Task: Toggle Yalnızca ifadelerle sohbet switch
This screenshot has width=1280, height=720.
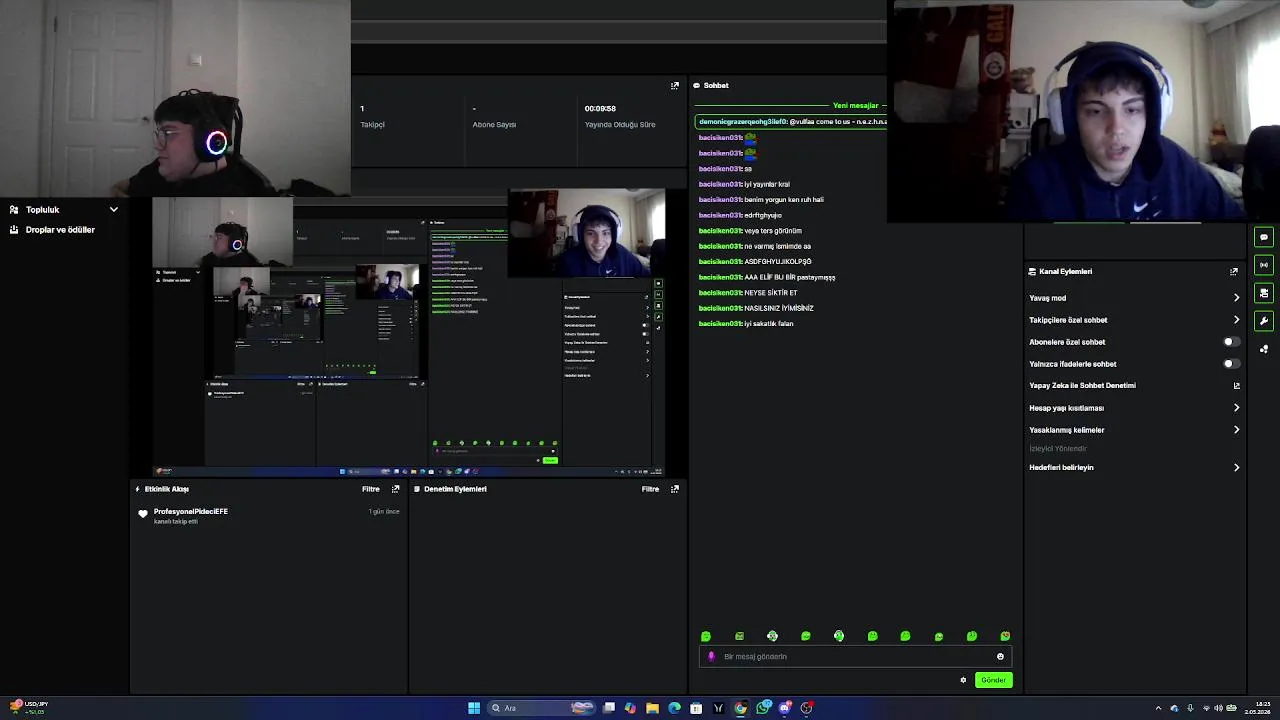Action: tap(1231, 364)
